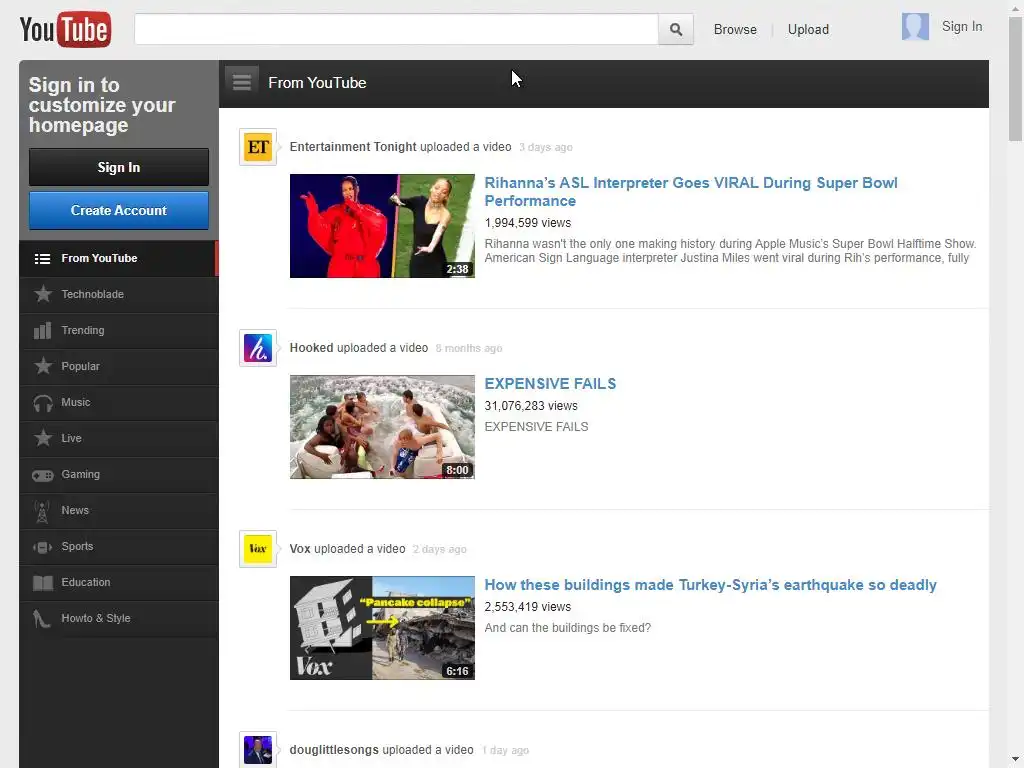Click the antenna tower icon beside News
The height and width of the screenshot is (768, 1024).
coord(42,511)
